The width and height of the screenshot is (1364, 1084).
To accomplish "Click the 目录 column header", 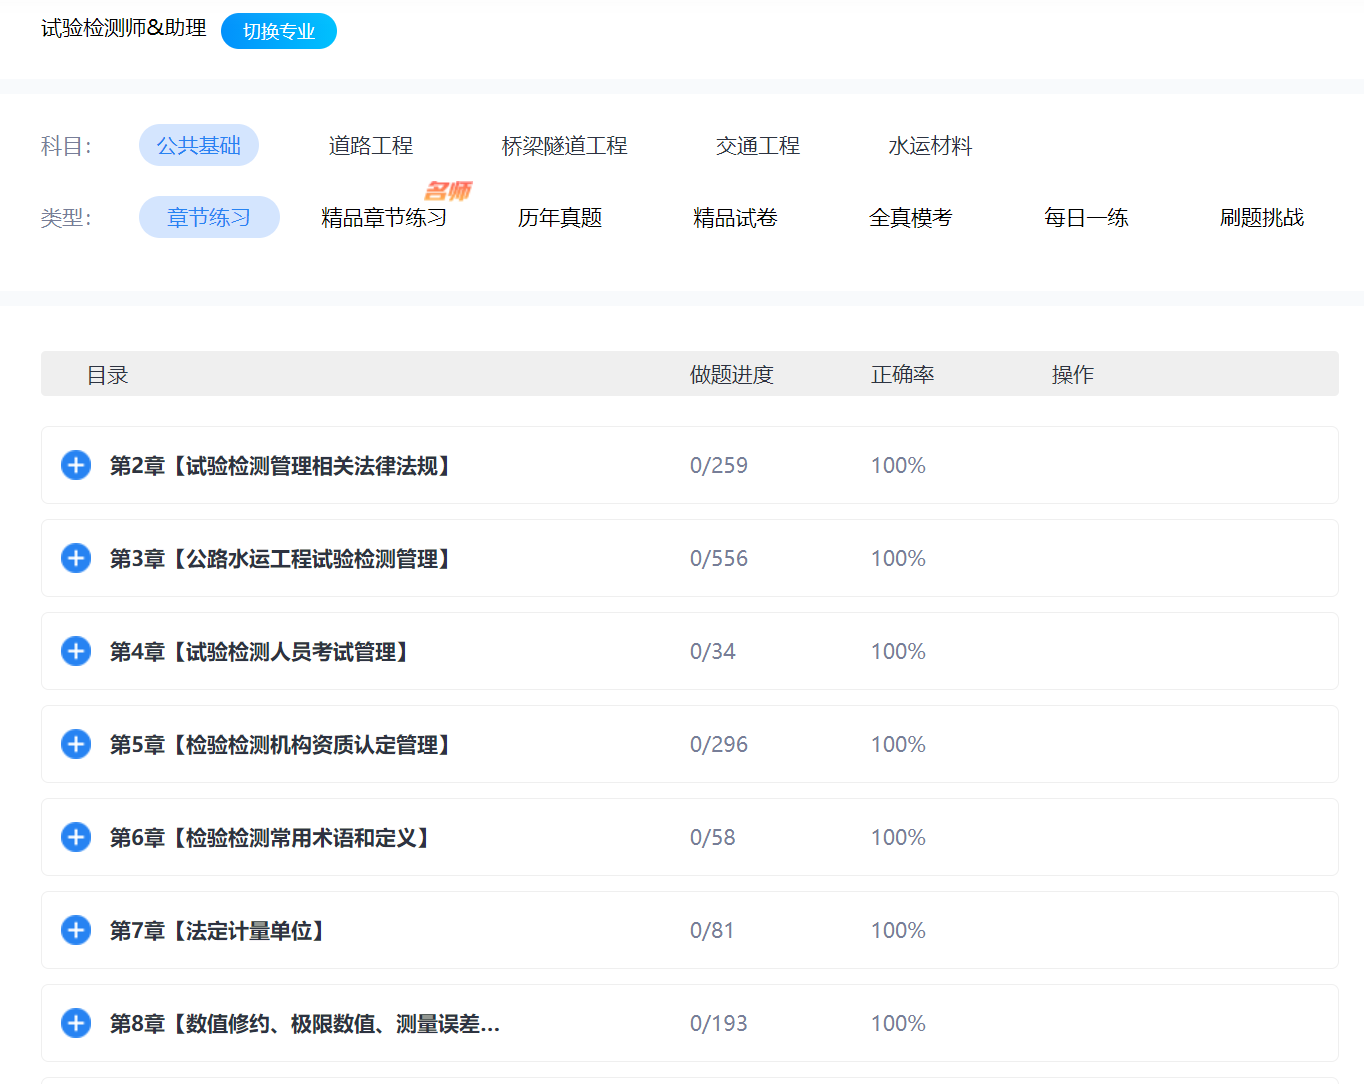I will 108,375.
